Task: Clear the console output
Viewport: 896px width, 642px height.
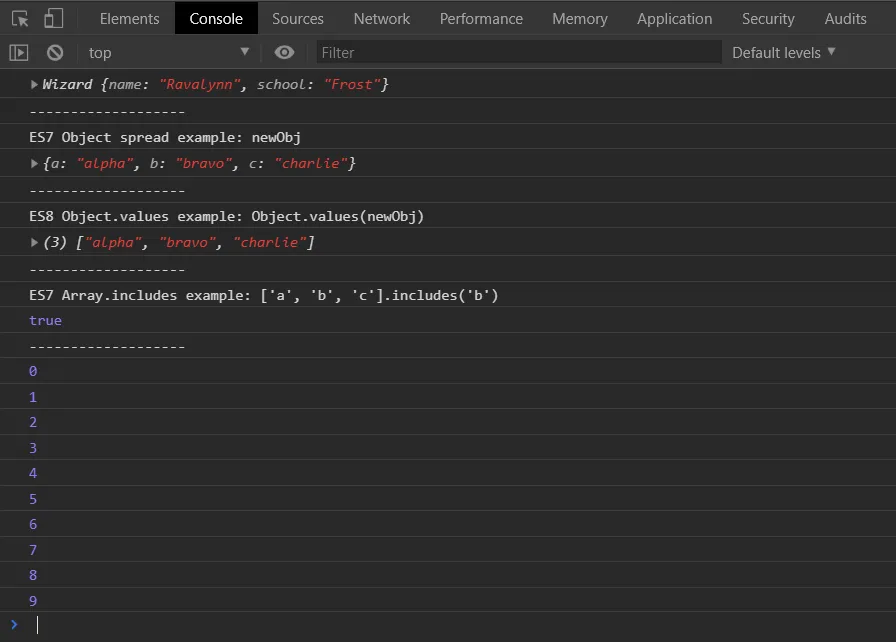Action: [x=55, y=53]
